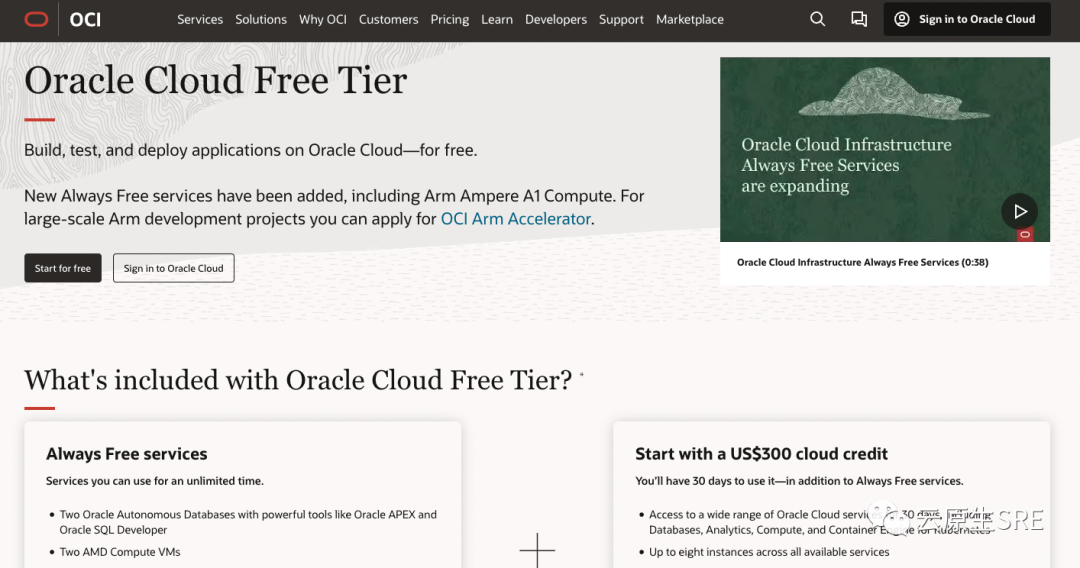Image resolution: width=1080 pixels, height=568 pixels.
Task: Open the Customers menu item
Action: click(x=388, y=19)
